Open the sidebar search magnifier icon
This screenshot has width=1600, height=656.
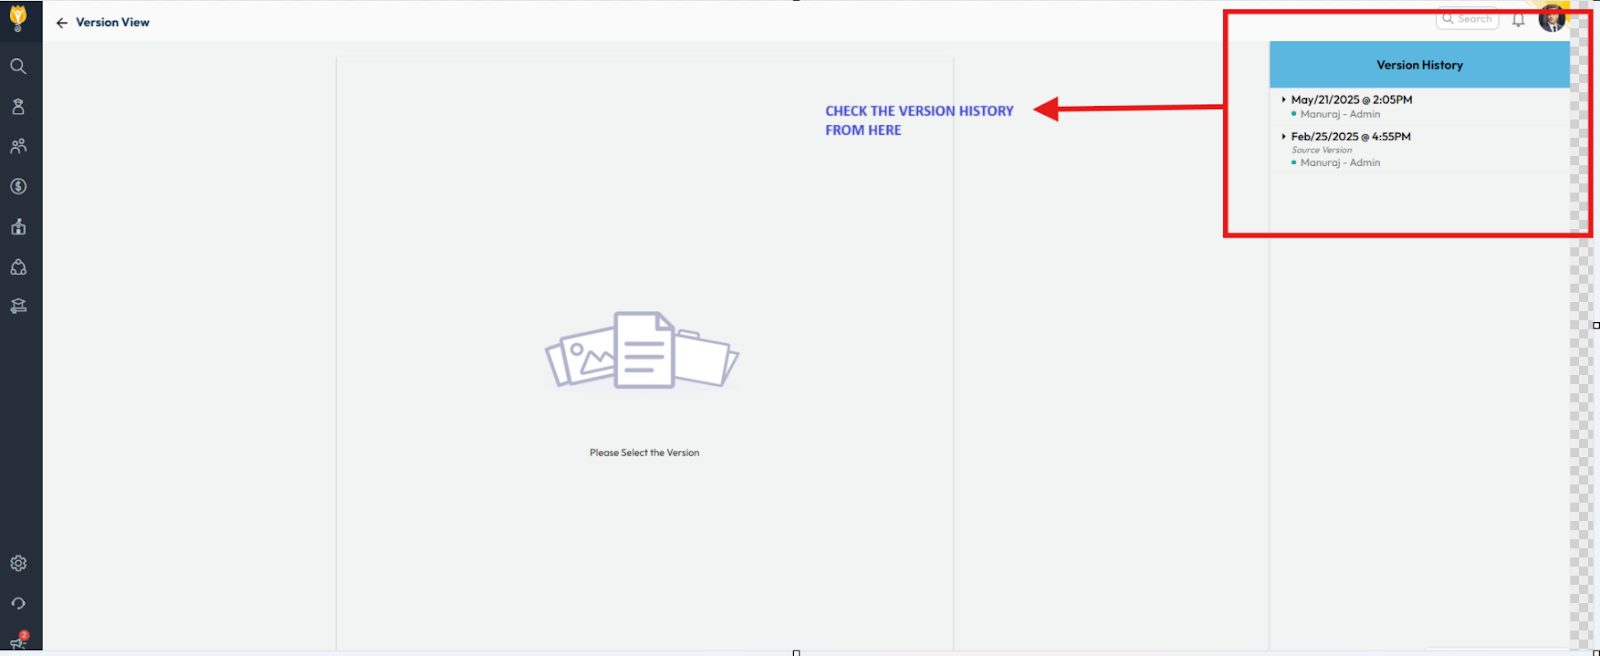click(18, 66)
